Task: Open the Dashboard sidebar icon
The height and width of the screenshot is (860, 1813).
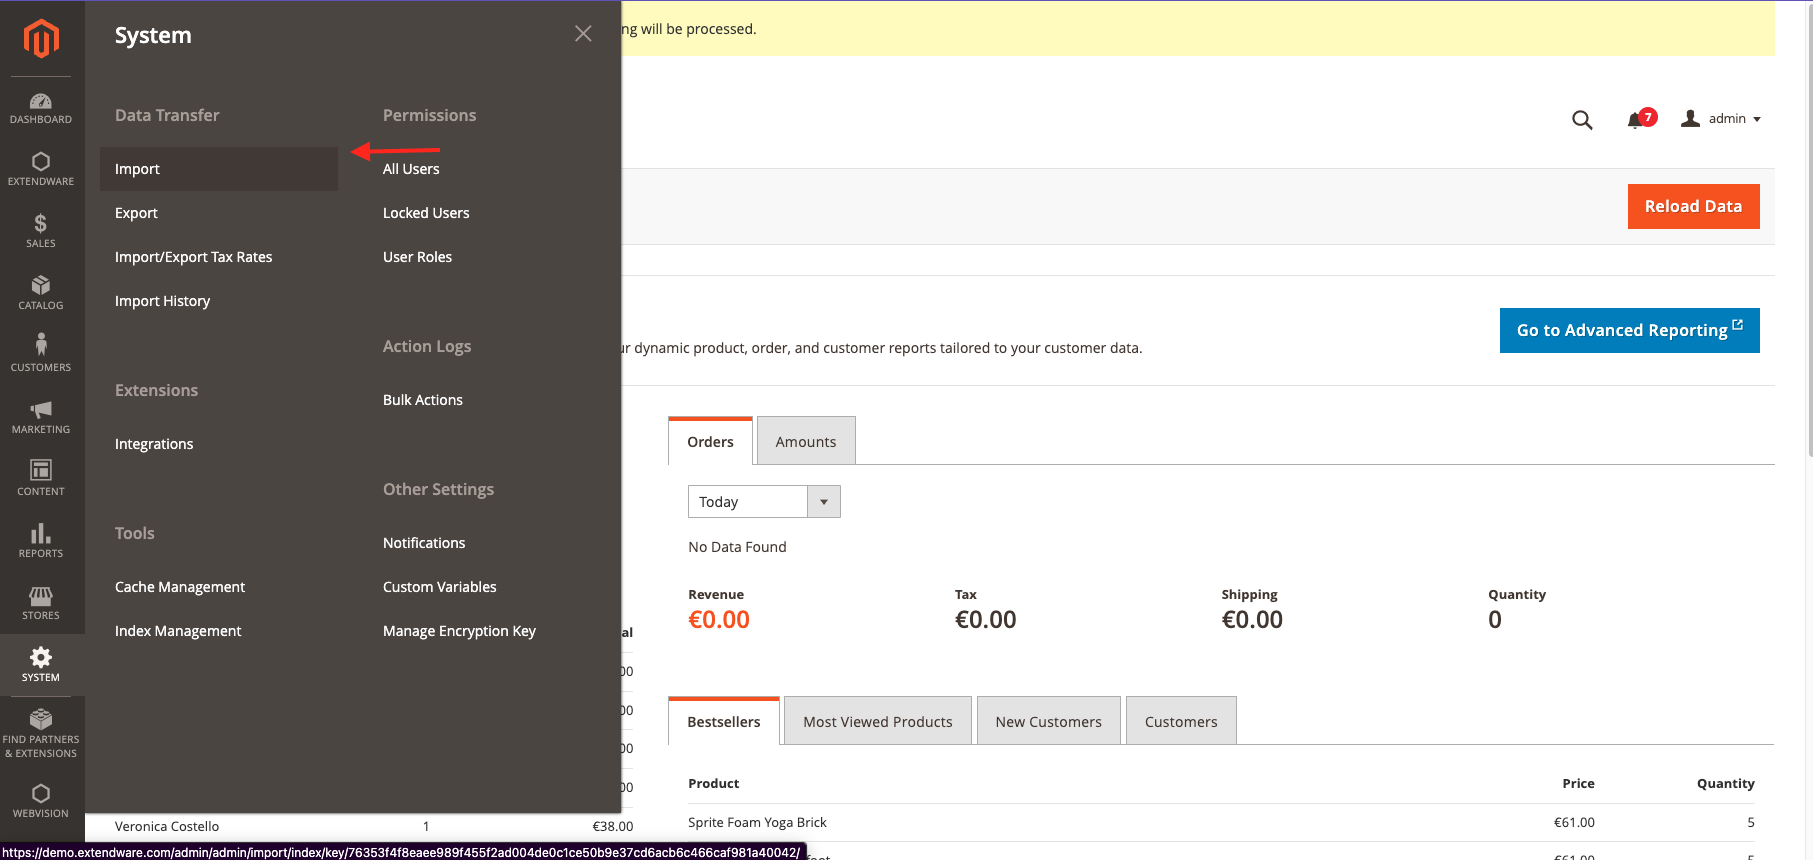Action: [41, 108]
